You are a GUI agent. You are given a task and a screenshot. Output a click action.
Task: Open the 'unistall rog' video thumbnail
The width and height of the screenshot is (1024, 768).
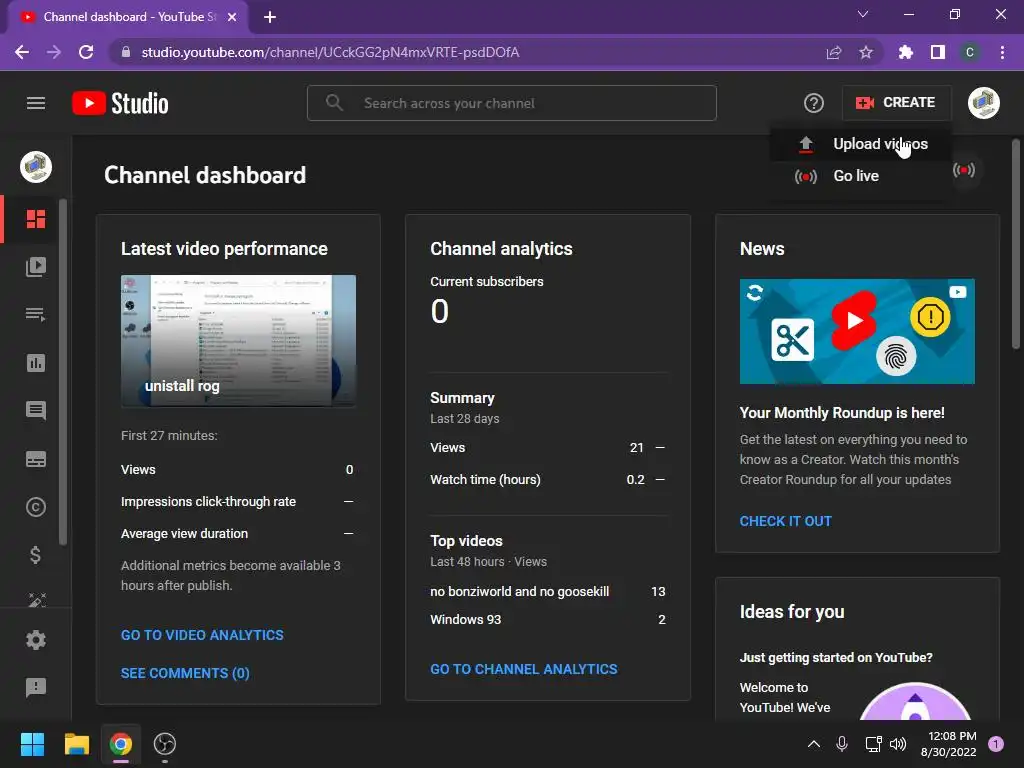click(x=238, y=340)
